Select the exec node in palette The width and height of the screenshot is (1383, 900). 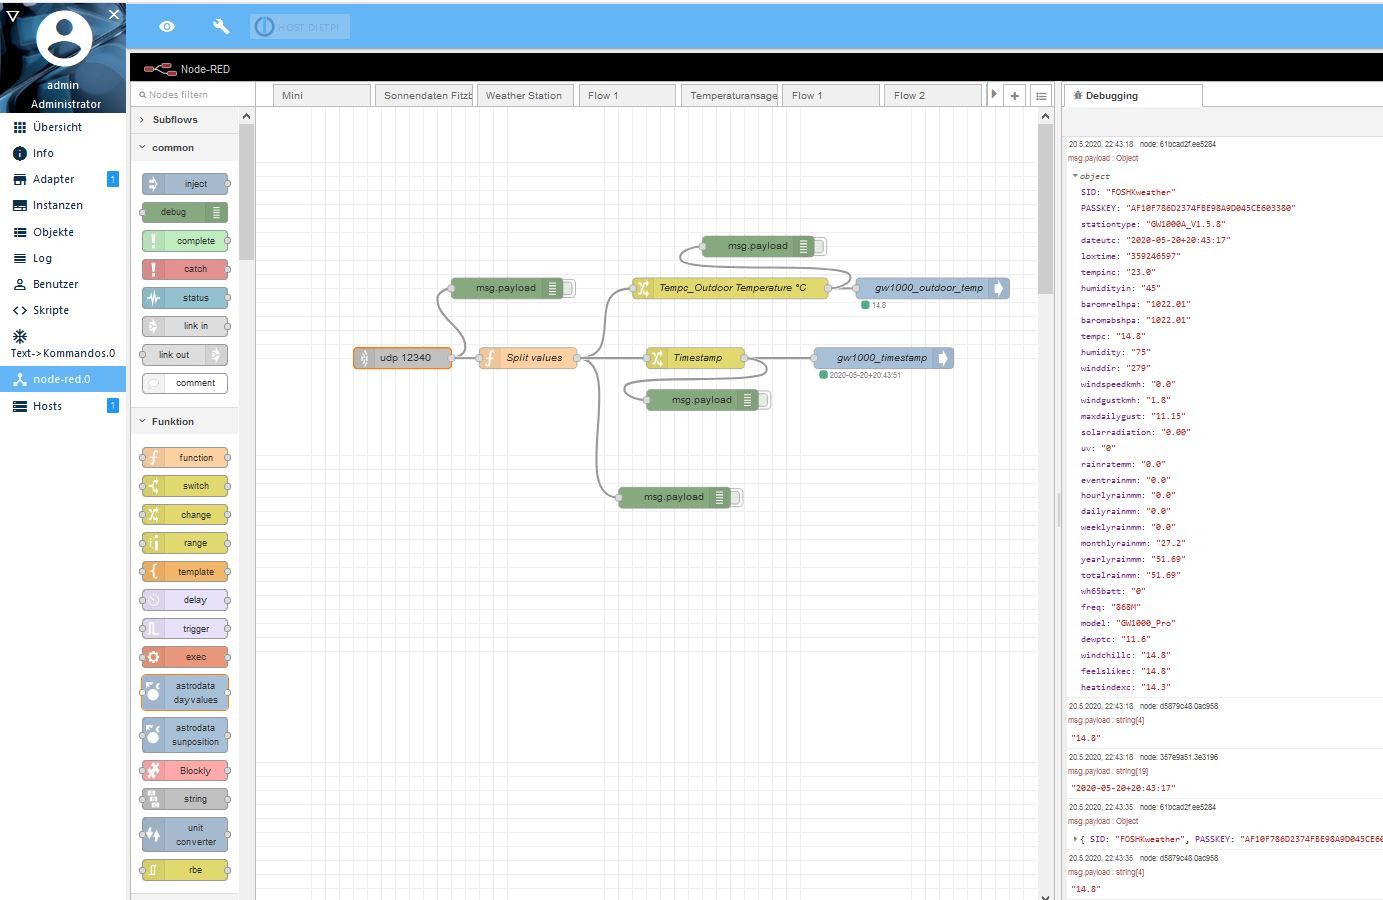tap(185, 657)
